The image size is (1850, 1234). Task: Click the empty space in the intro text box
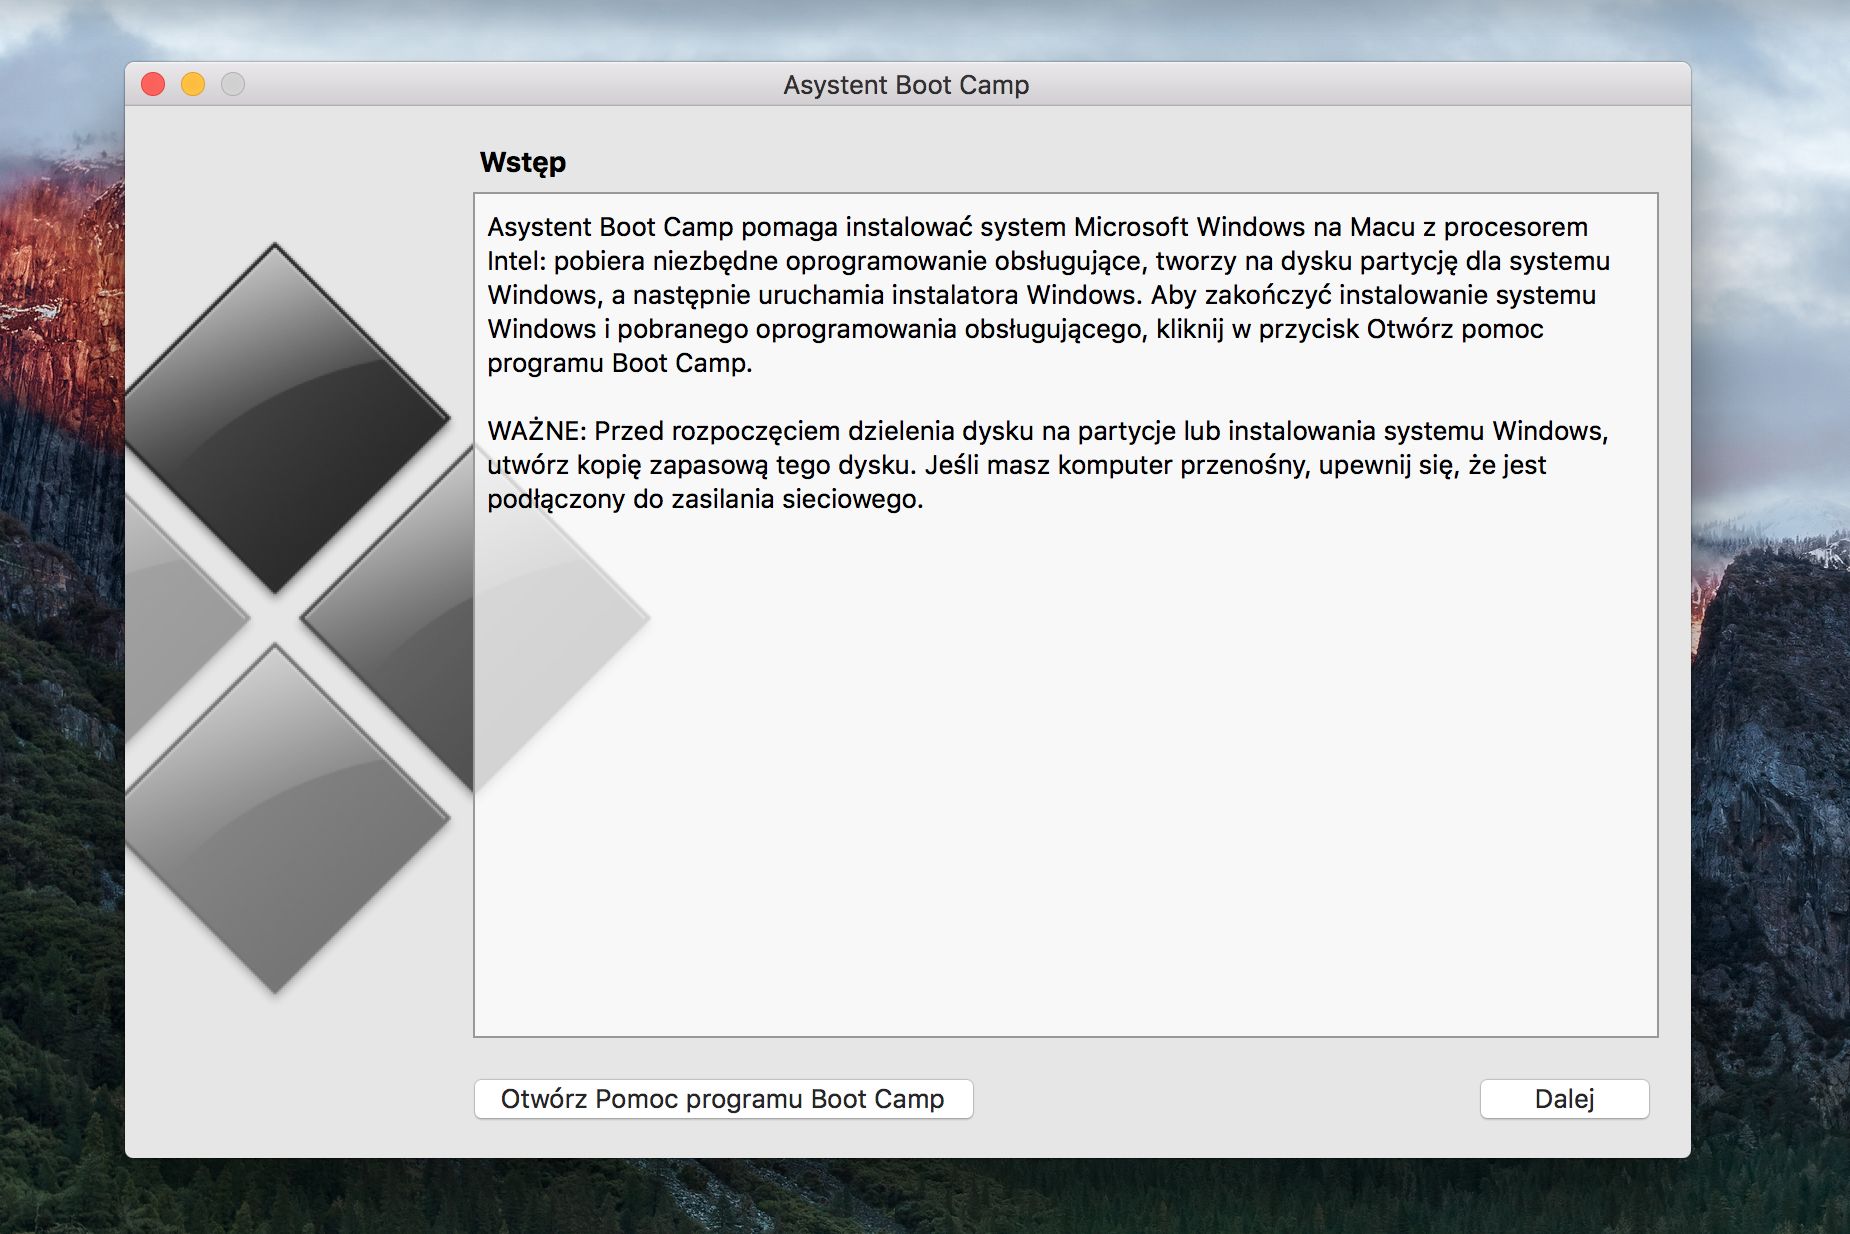click(x=1065, y=780)
